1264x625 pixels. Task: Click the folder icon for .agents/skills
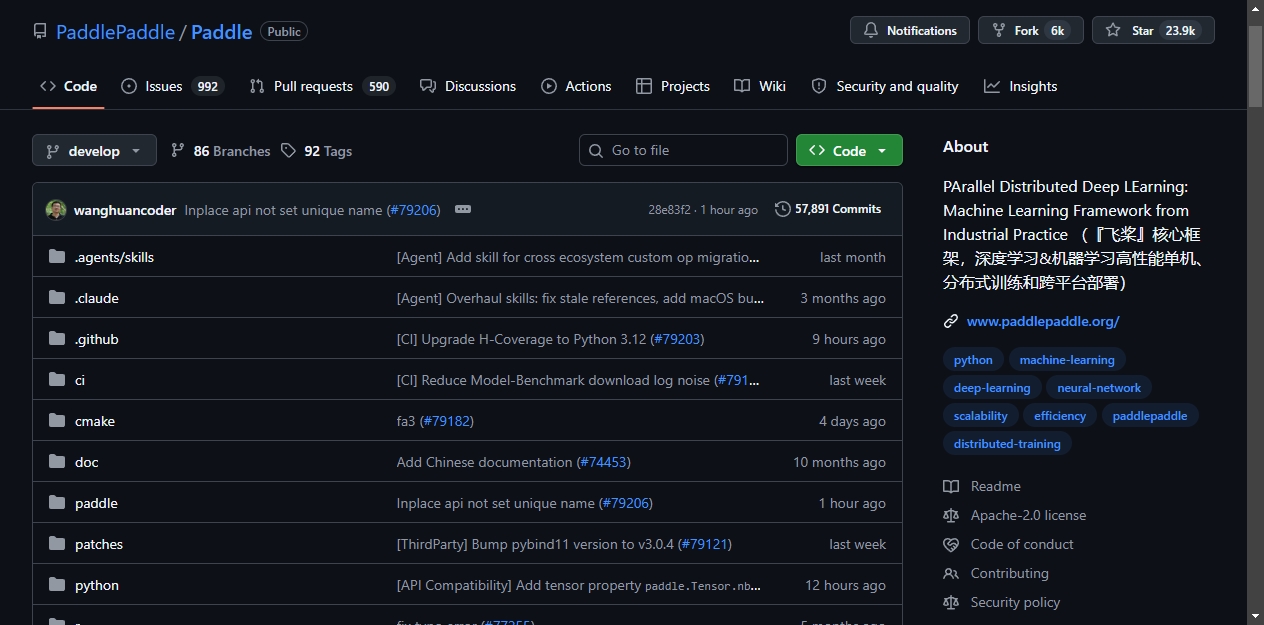[57, 257]
